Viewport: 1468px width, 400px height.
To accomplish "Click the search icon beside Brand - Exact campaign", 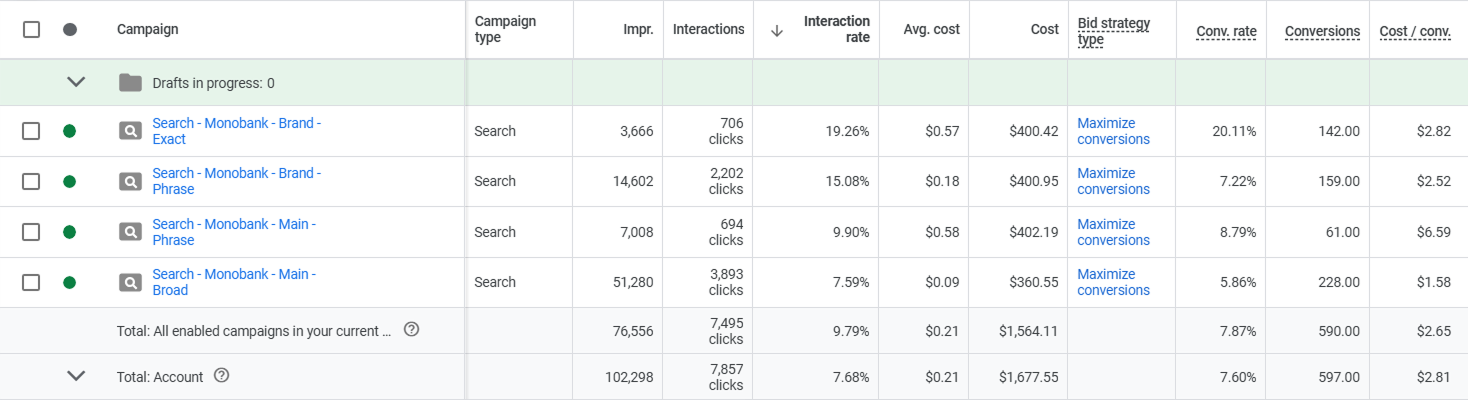I will pyautogui.click(x=130, y=131).
